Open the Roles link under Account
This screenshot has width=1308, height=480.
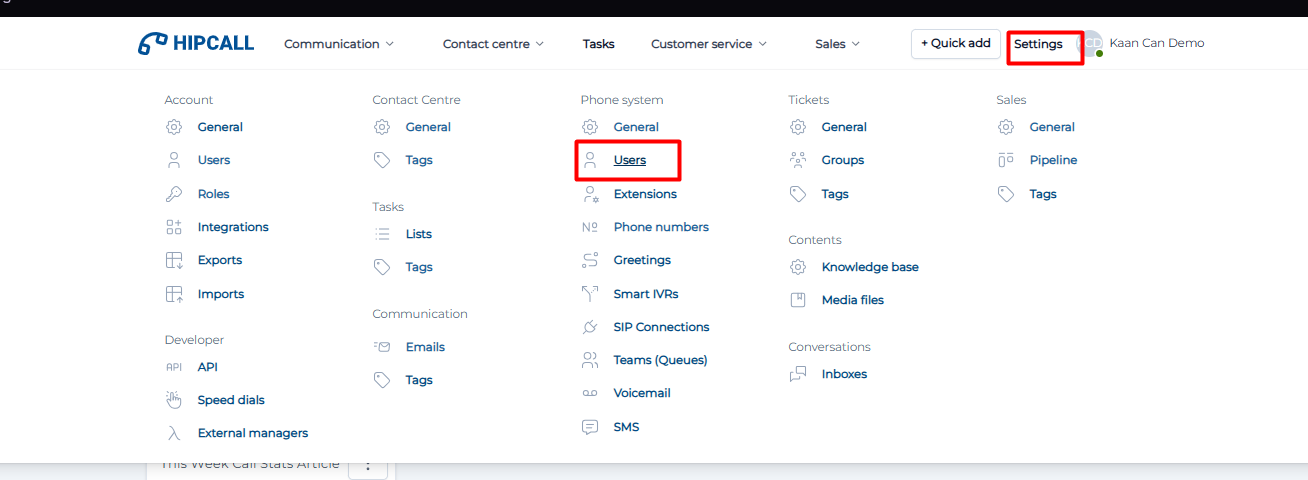[214, 194]
